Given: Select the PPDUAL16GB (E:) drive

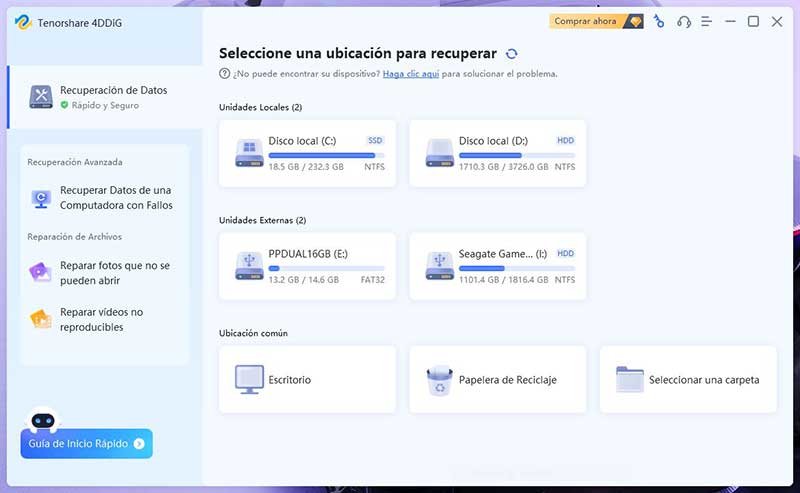Looking at the screenshot, I should pyautogui.click(x=307, y=266).
